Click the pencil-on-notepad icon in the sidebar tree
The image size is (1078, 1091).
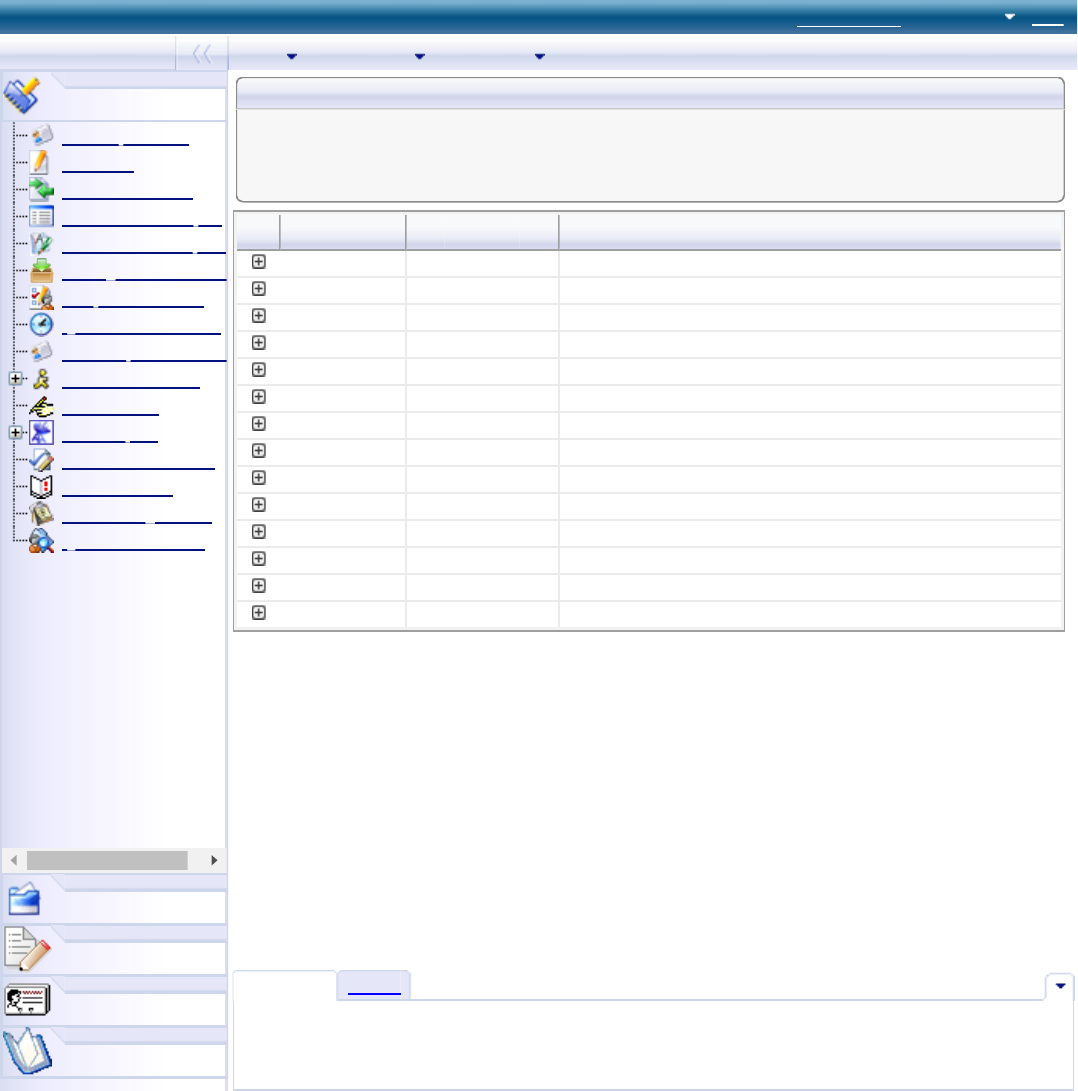click(x=41, y=163)
